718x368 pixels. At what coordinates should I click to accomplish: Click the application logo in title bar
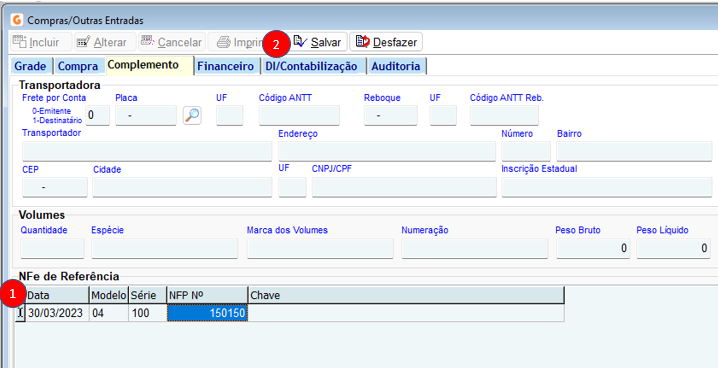pyautogui.click(x=17, y=20)
